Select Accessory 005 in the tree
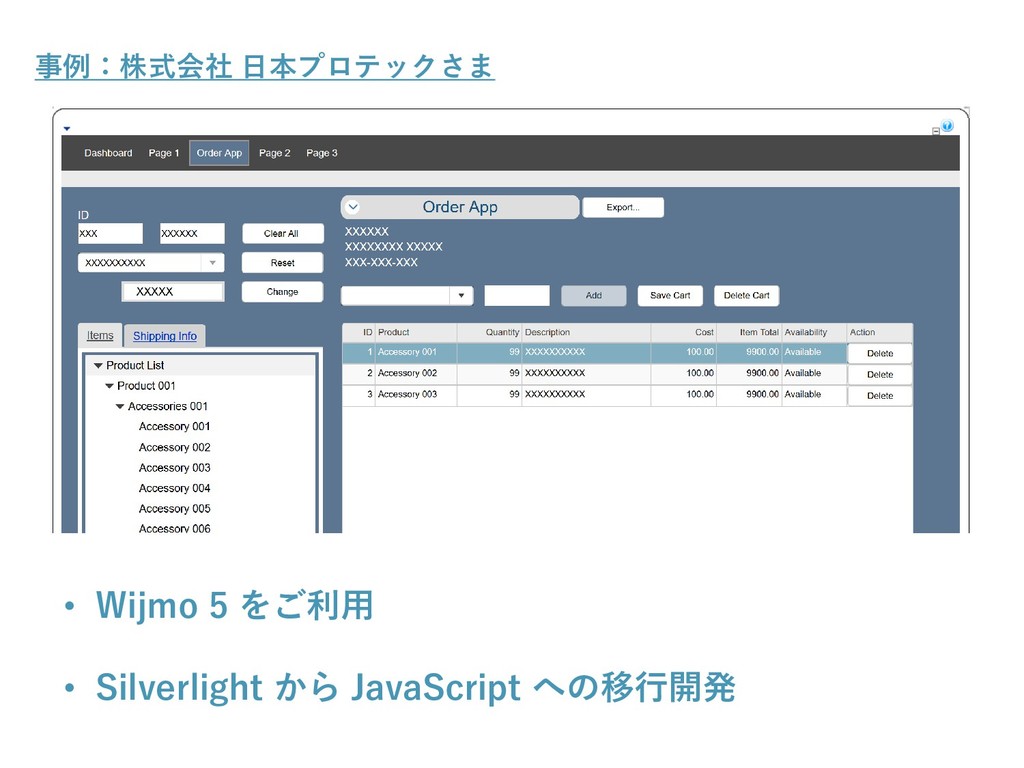The width and height of the screenshot is (1024, 768). click(174, 508)
